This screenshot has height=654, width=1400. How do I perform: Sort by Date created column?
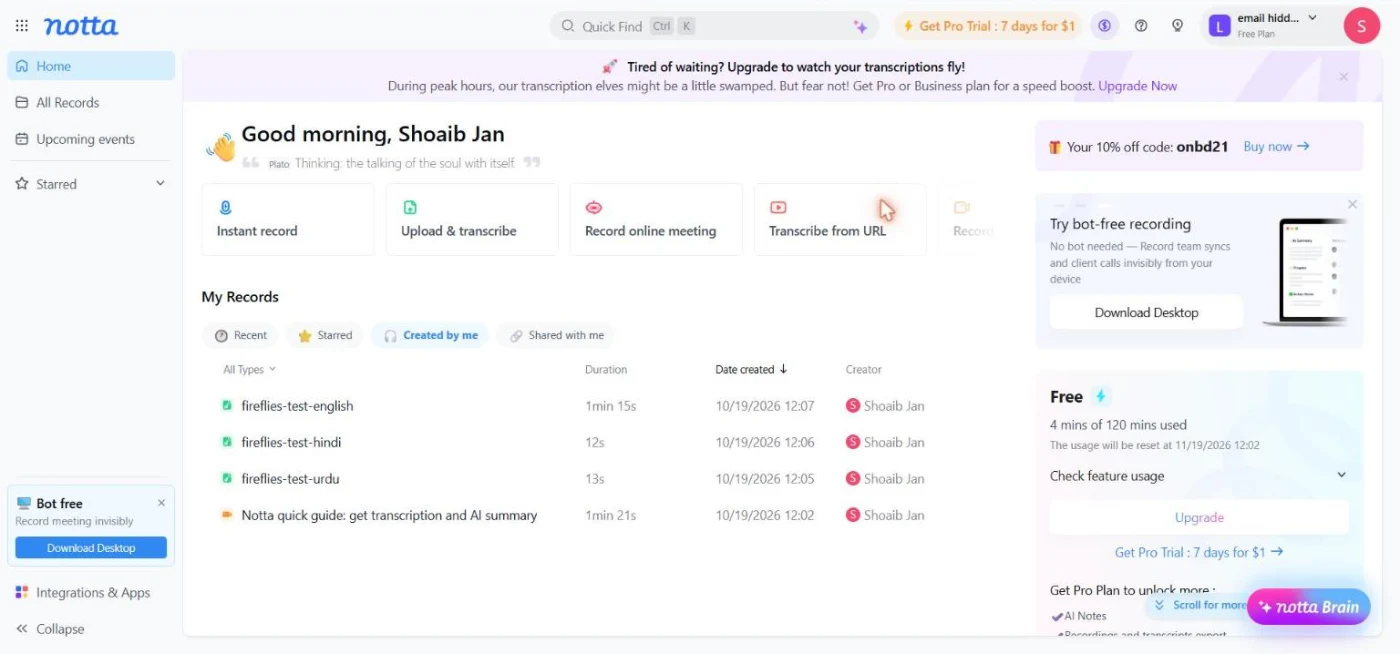(751, 370)
